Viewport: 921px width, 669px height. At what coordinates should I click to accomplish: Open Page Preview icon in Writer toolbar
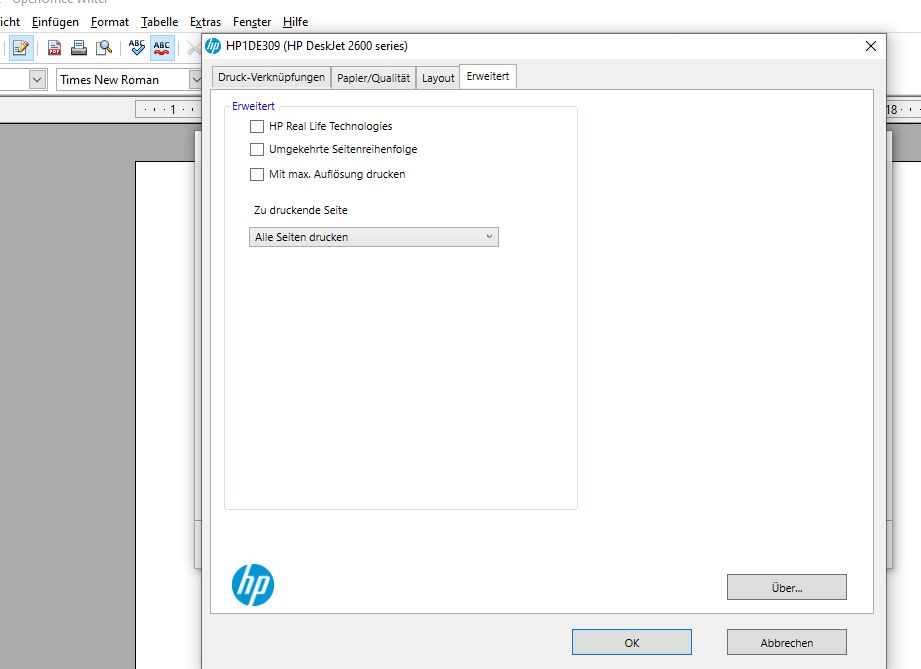104,48
